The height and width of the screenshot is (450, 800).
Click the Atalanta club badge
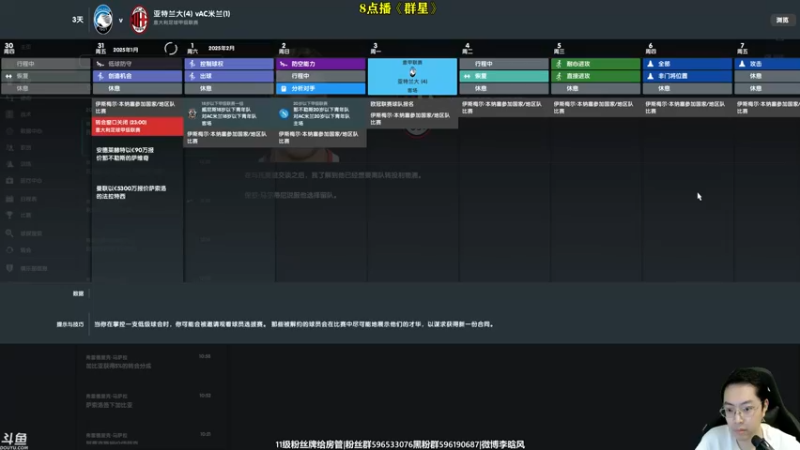[103, 19]
